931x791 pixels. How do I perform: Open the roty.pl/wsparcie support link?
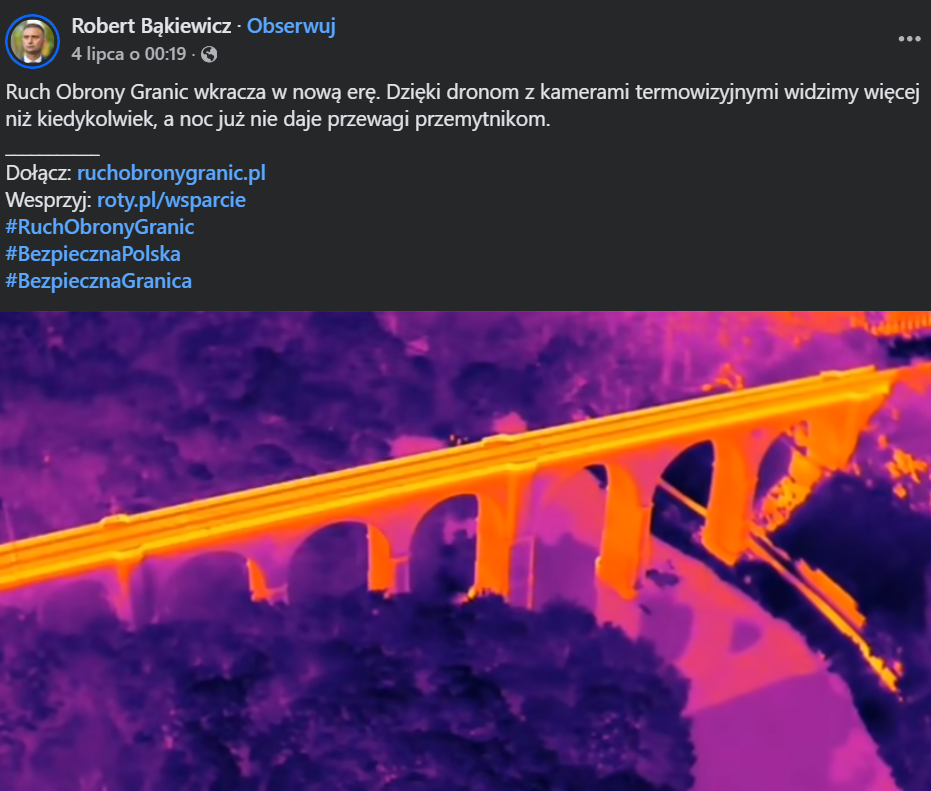pos(171,200)
